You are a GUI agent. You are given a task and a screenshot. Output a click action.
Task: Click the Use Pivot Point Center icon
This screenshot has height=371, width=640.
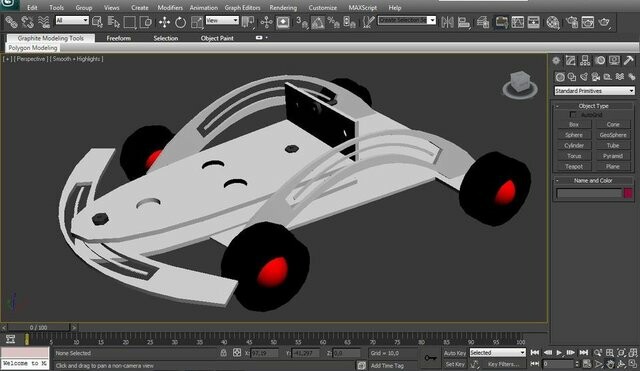tap(248, 22)
